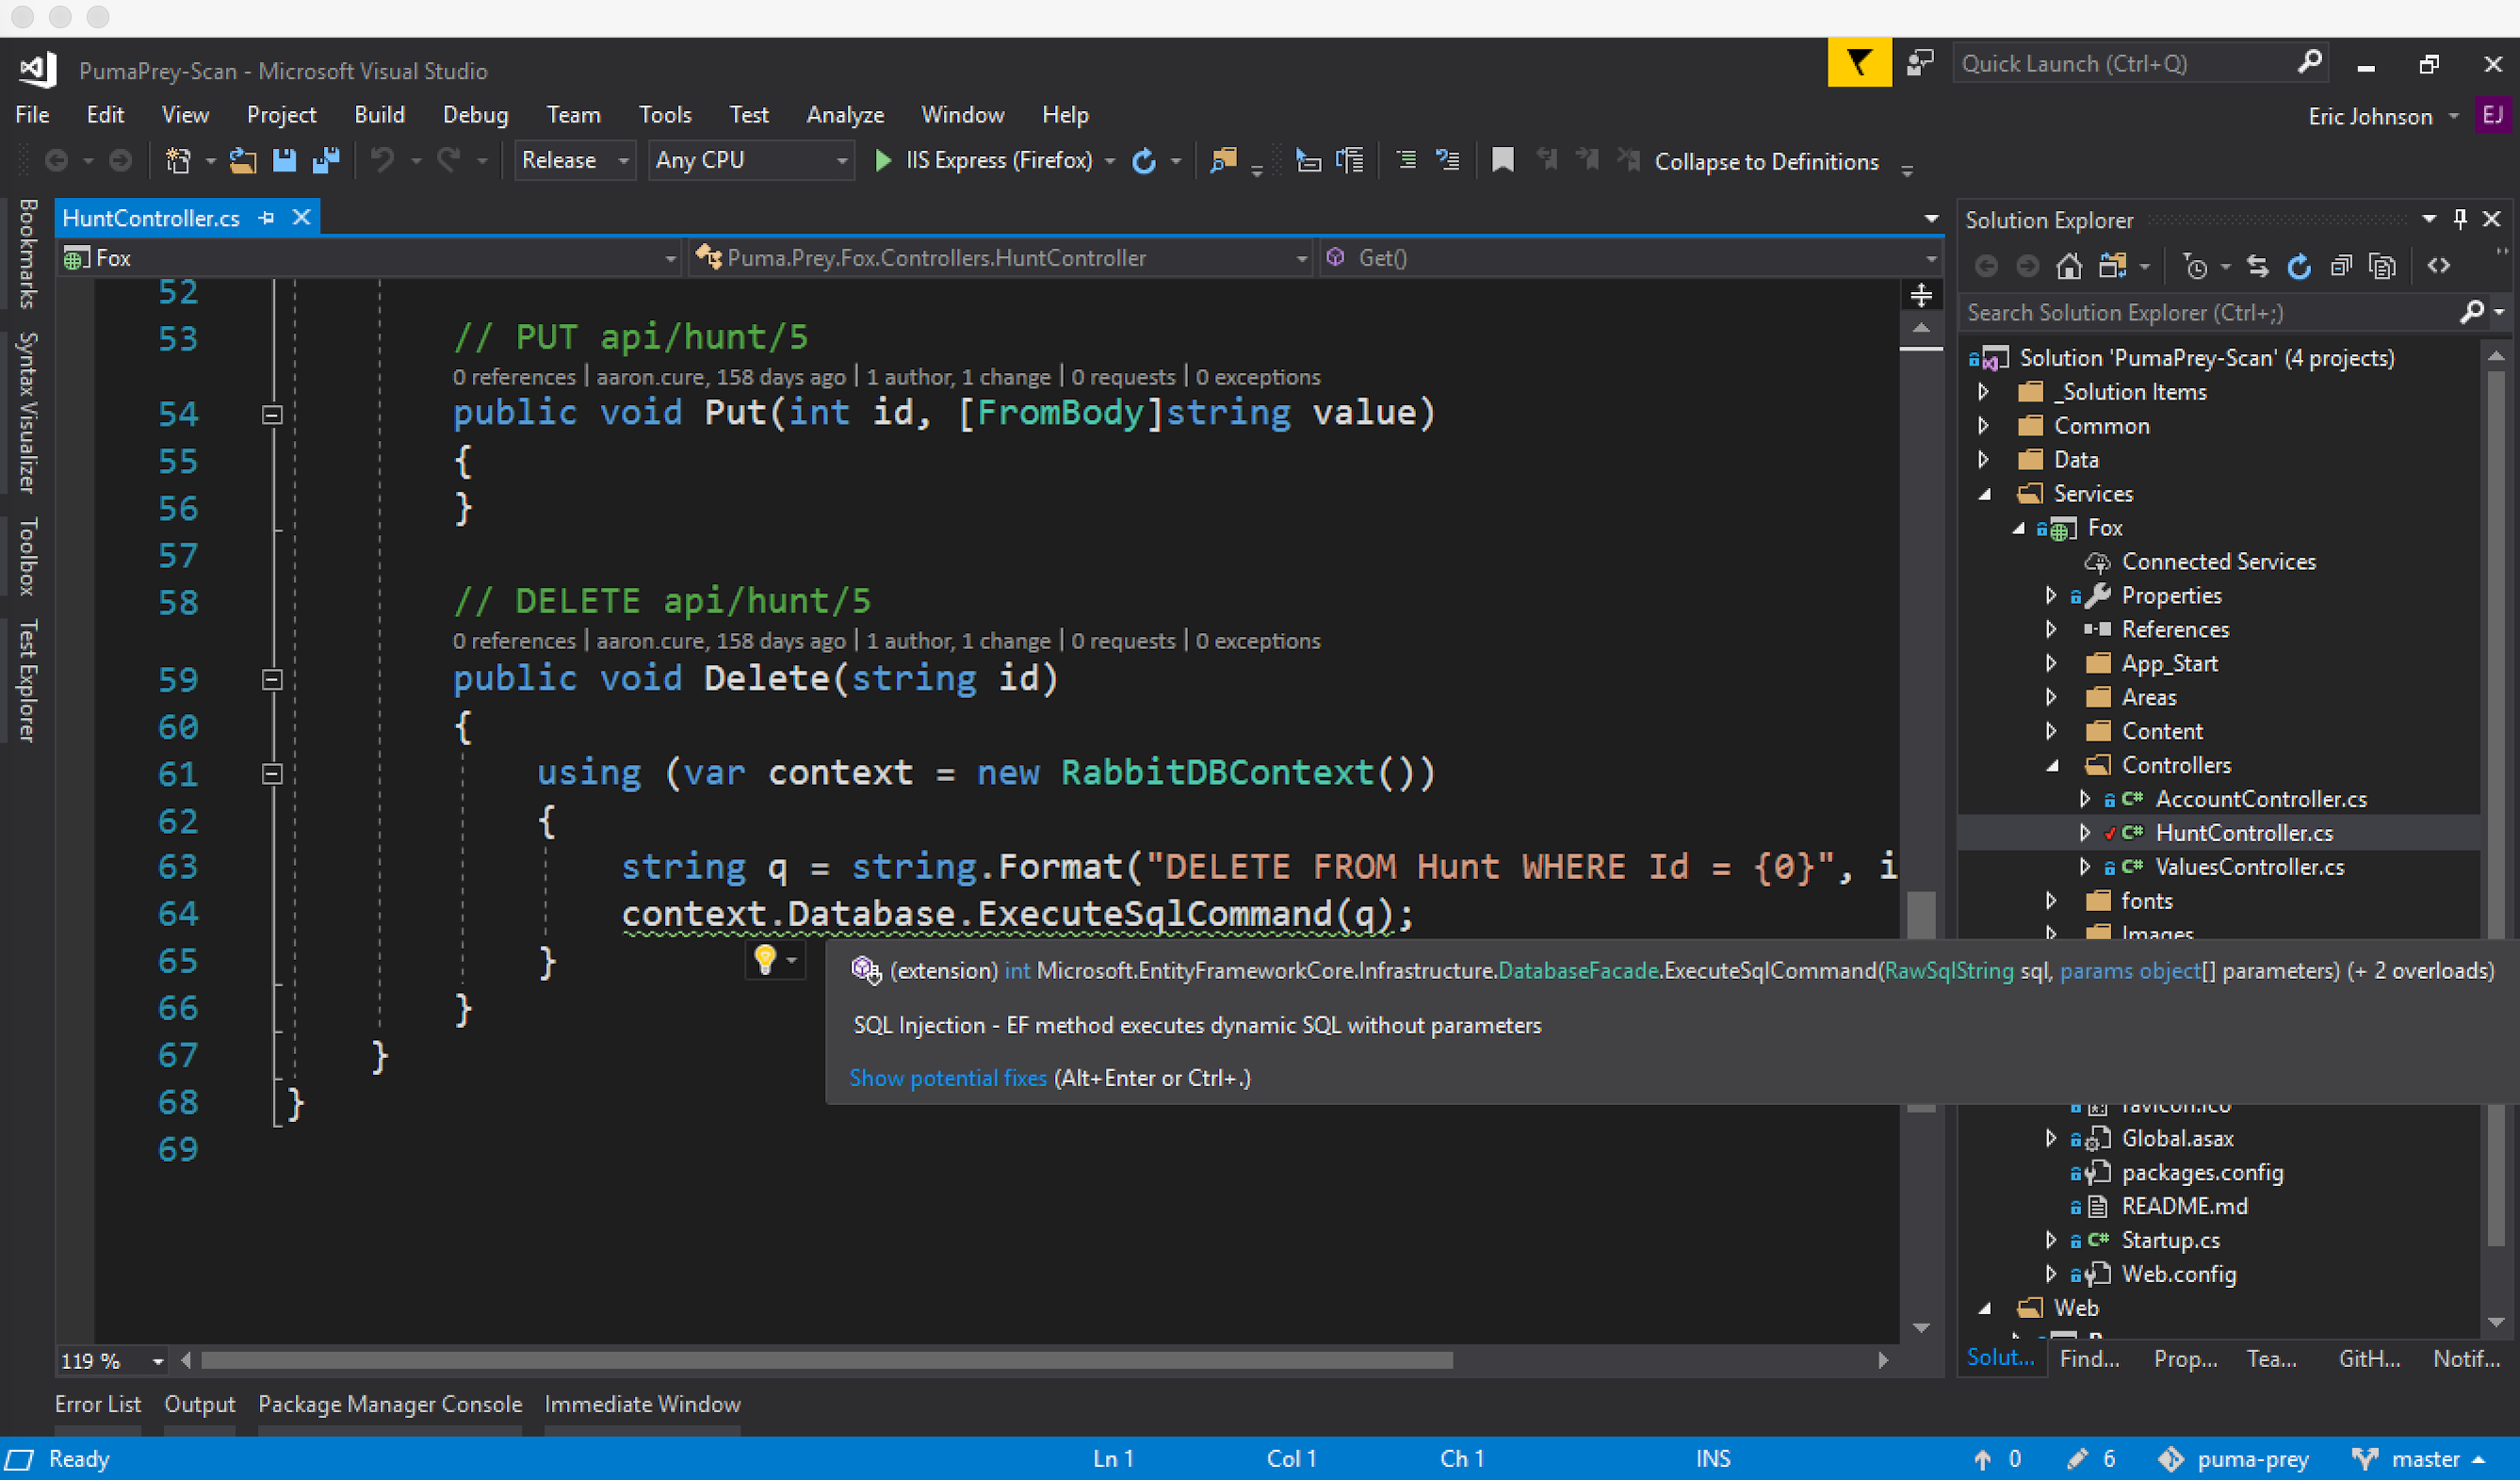Click Show potential fixes link

[x=947, y=1078]
